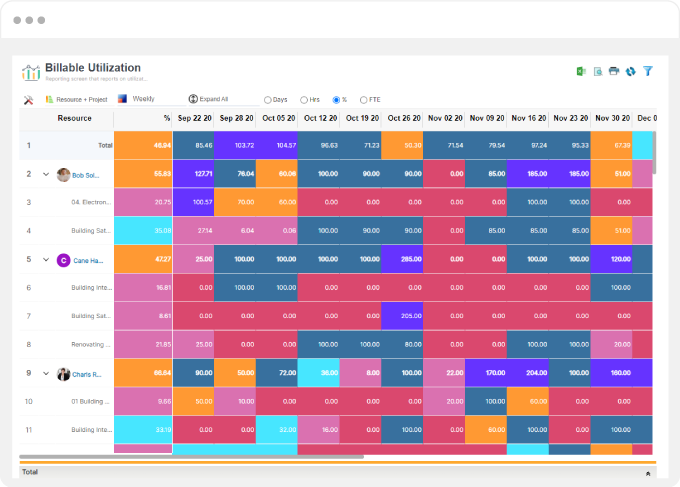The image size is (680, 487).
Task: Click row 11 cell 33.19
Action: 143,430
